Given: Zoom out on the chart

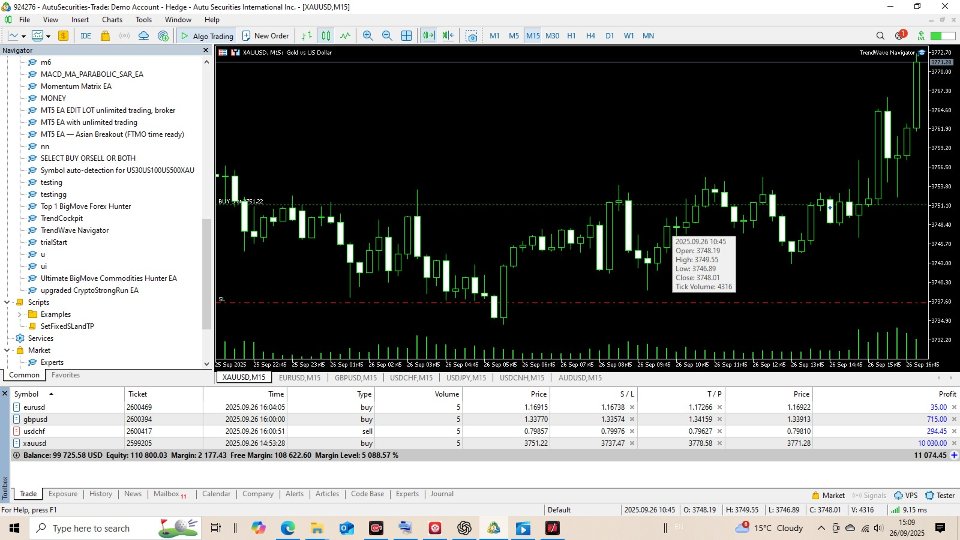Looking at the screenshot, I should (387, 36).
